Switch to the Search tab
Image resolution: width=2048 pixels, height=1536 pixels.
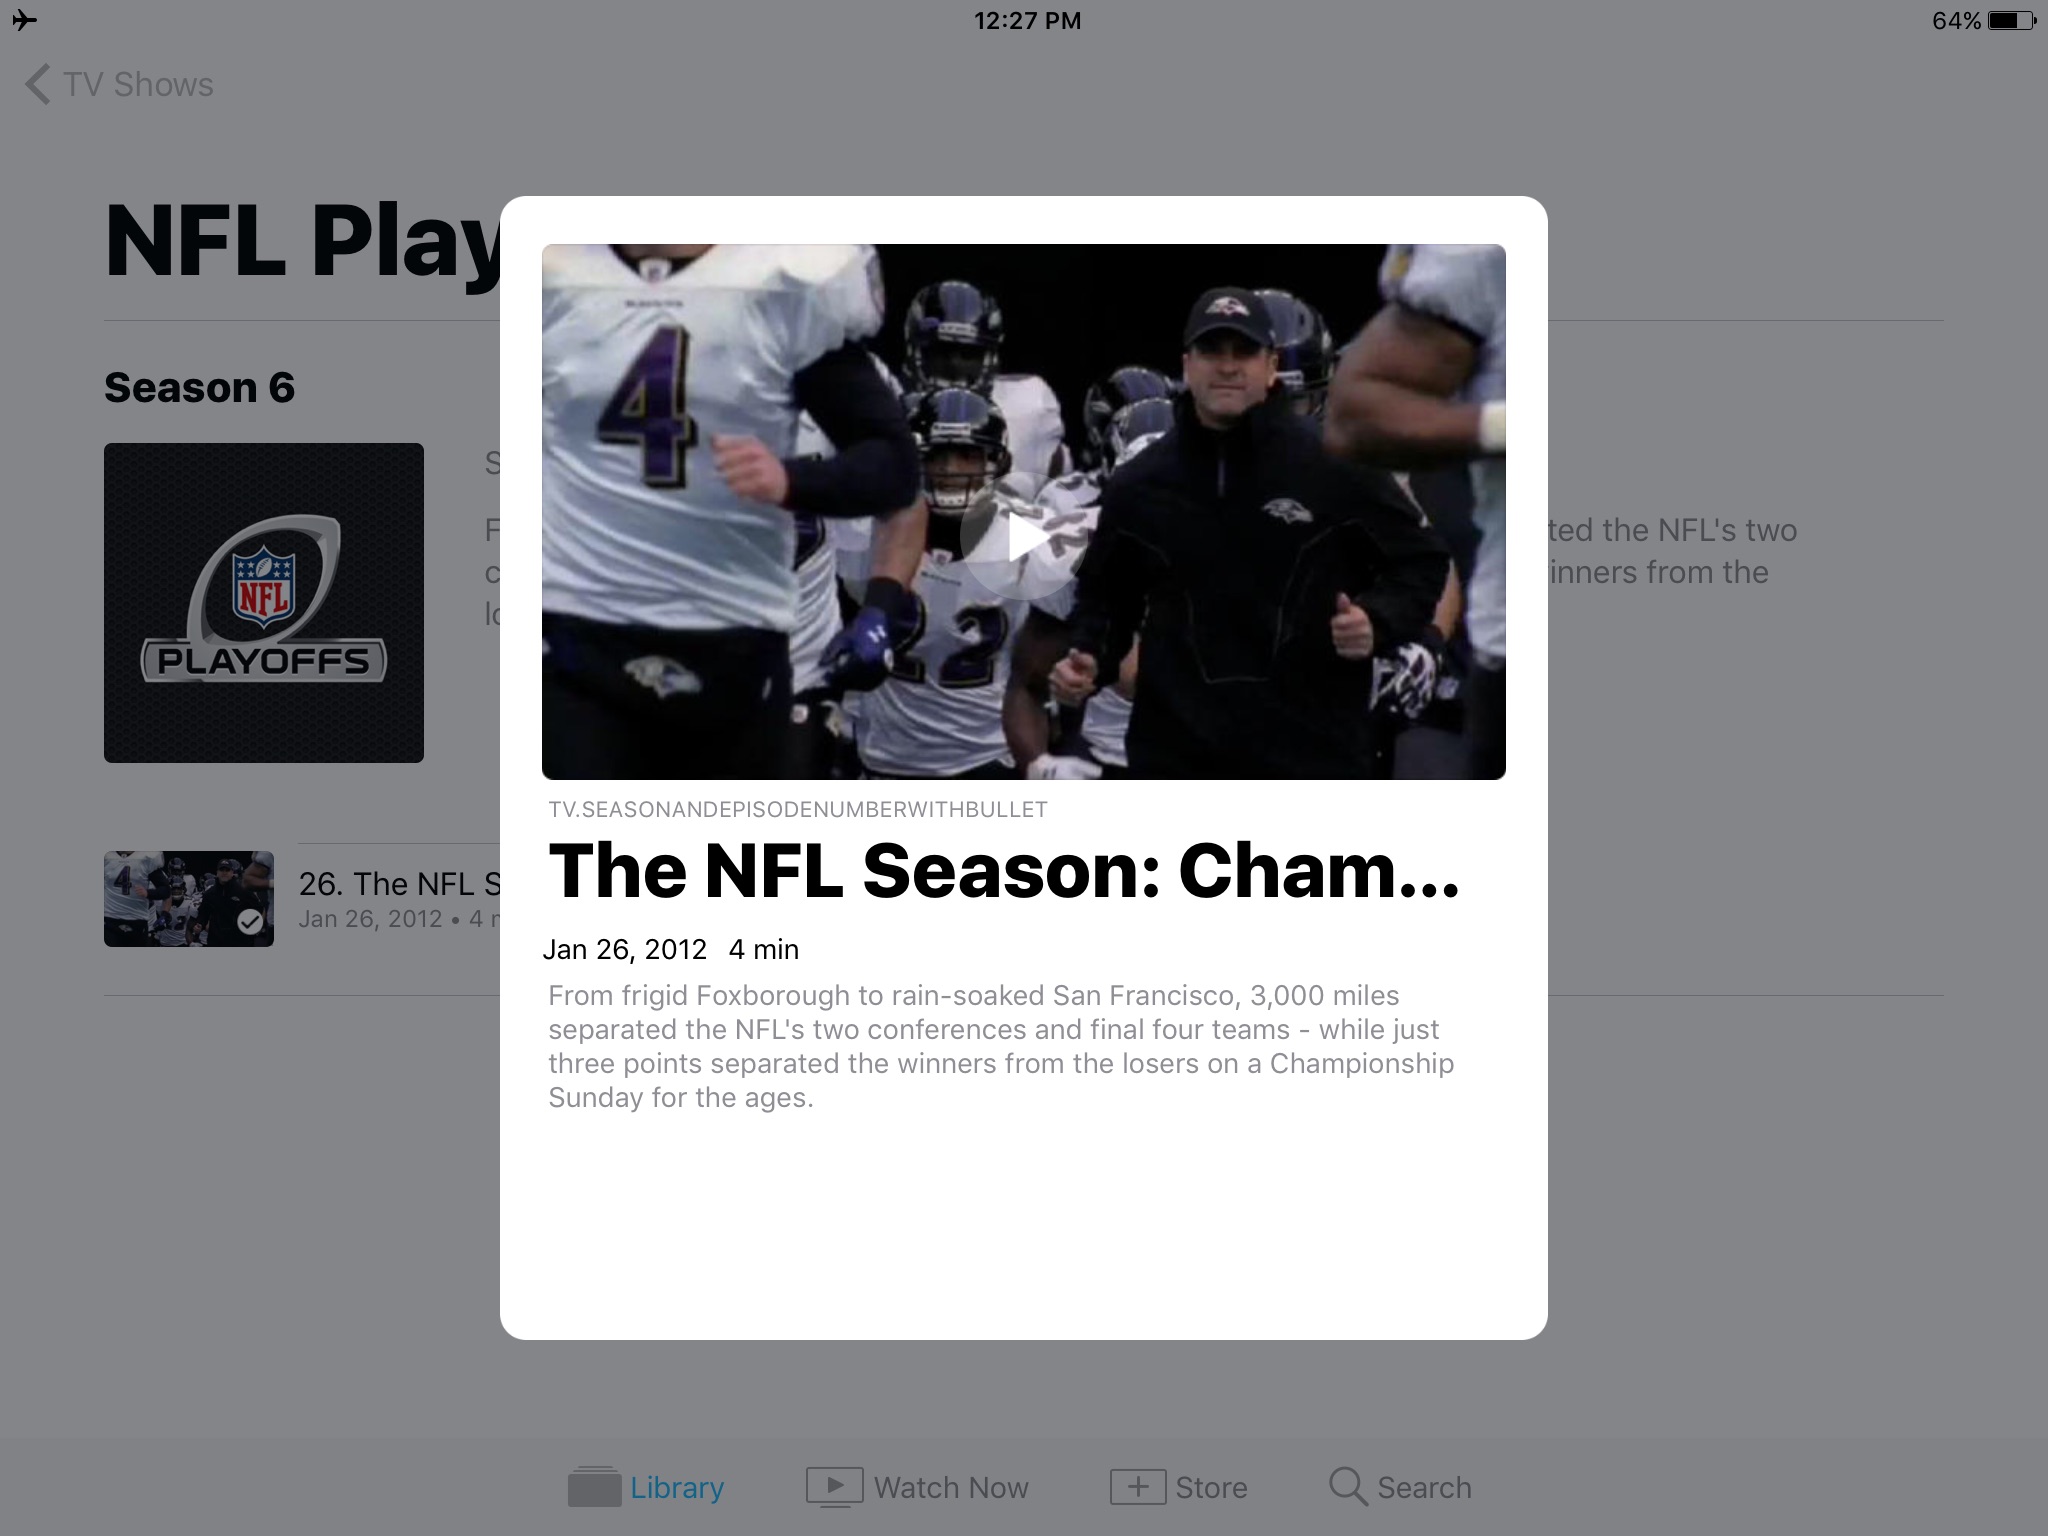coord(1400,1487)
